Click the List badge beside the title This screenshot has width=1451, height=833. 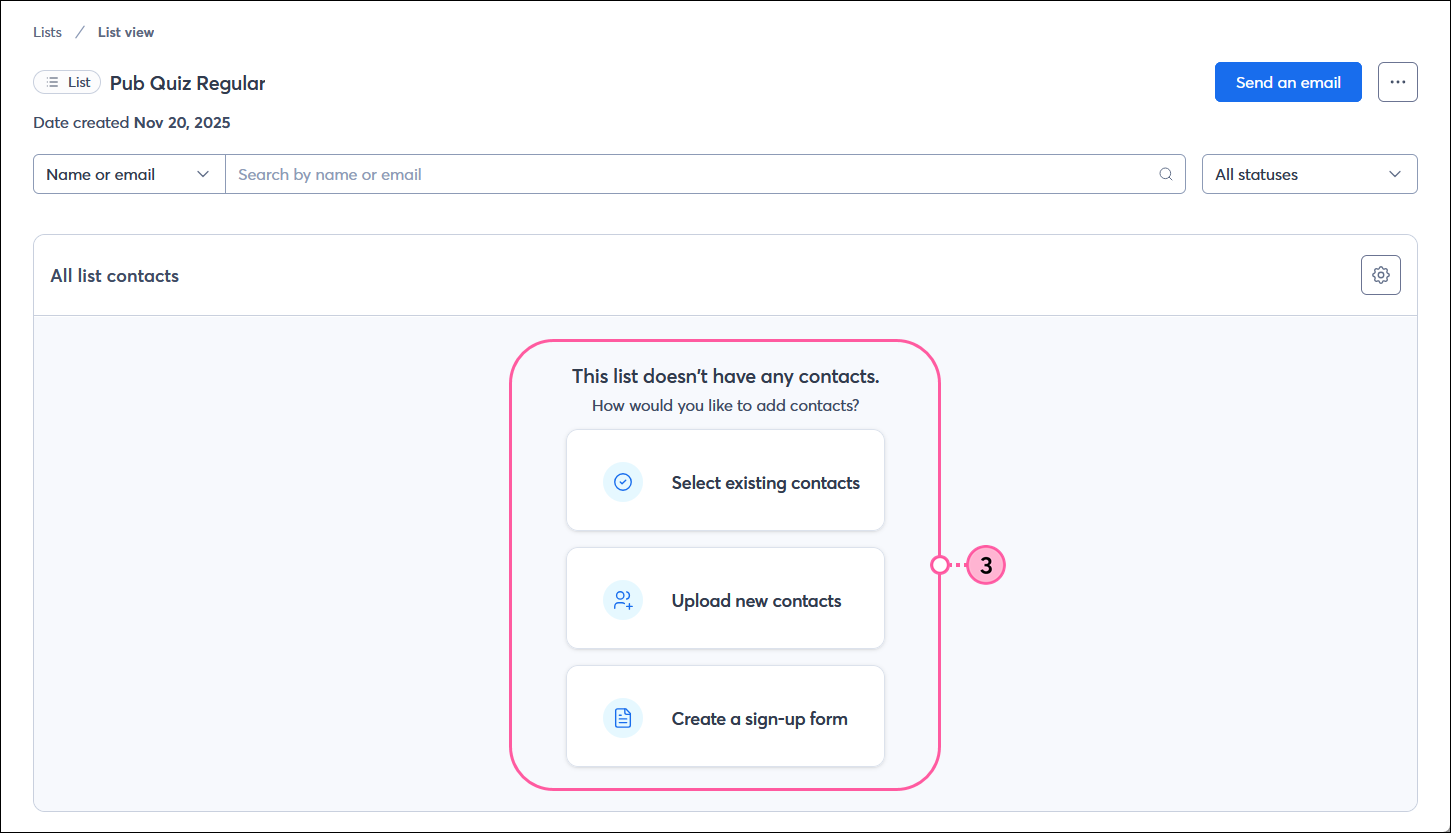[67, 82]
